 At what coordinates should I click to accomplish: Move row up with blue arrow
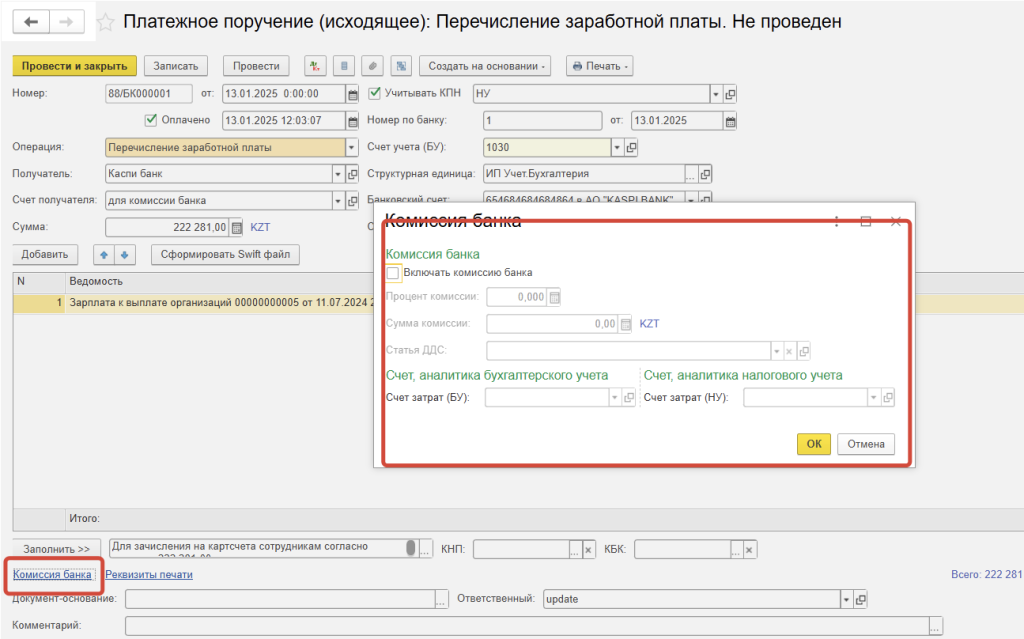click(x=104, y=255)
